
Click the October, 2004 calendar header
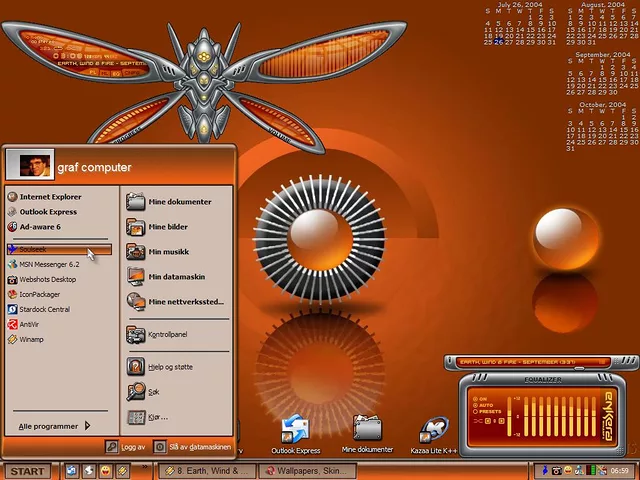point(602,104)
